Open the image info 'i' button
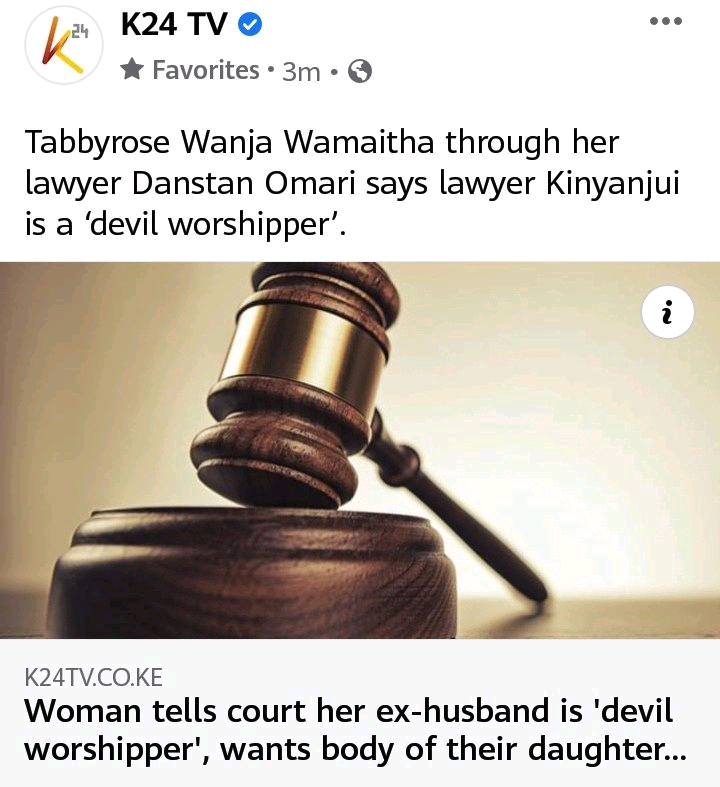The width and height of the screenshot is (720, 787). (667, 312)
